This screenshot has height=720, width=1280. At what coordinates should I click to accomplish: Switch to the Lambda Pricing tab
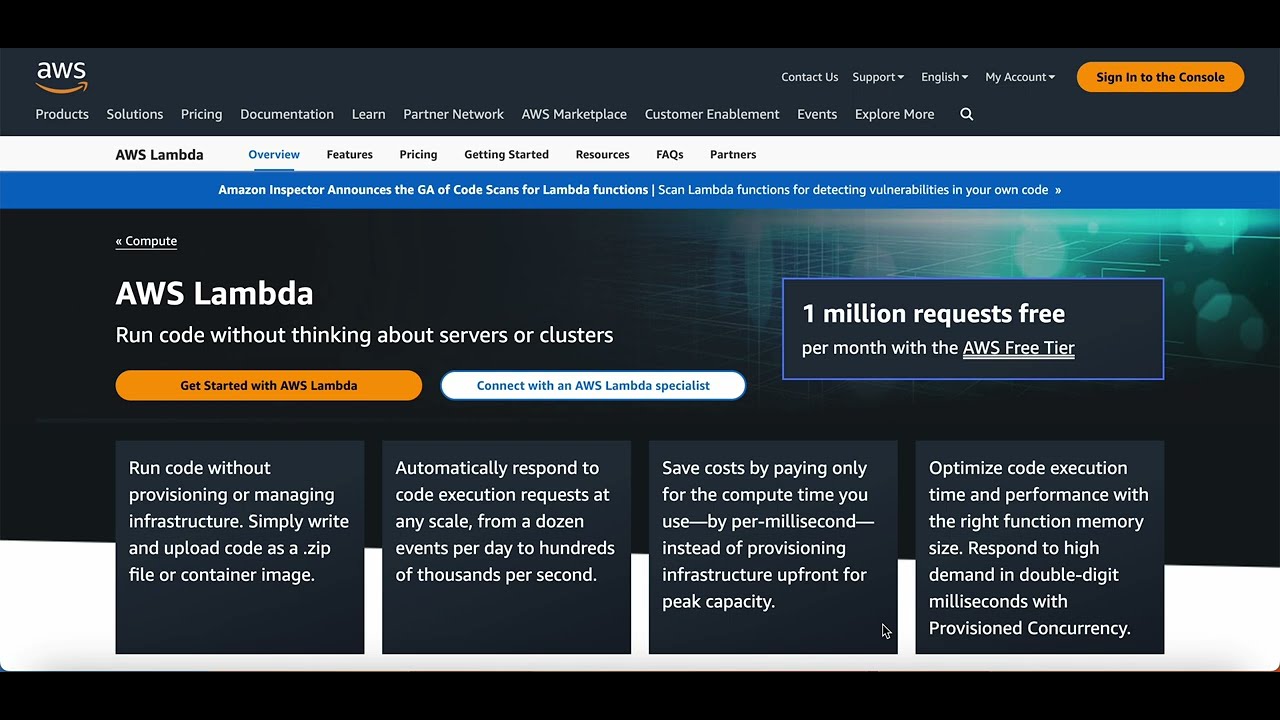click(418, 155)
